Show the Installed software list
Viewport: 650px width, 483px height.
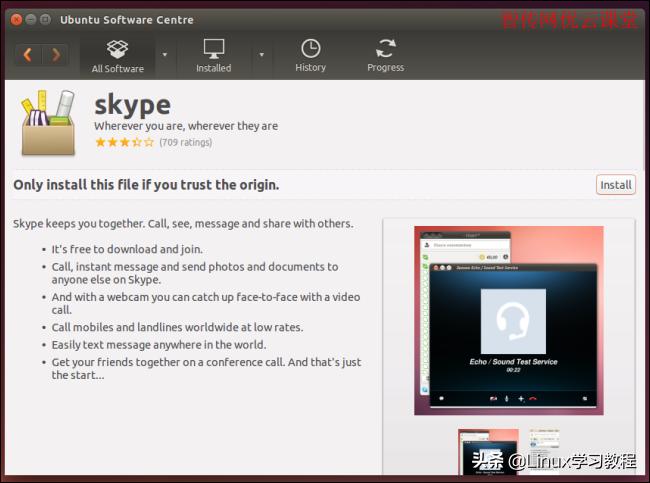coord(213,56)
